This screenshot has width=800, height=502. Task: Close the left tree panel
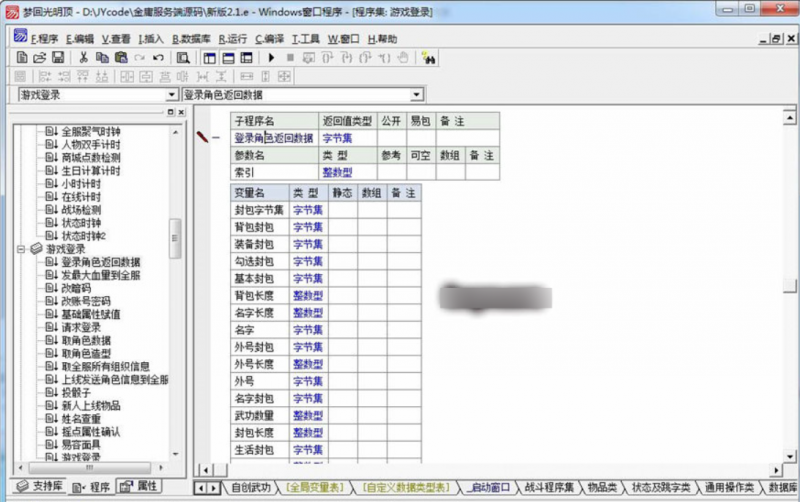pyautogui.click(x=181, y=112)
